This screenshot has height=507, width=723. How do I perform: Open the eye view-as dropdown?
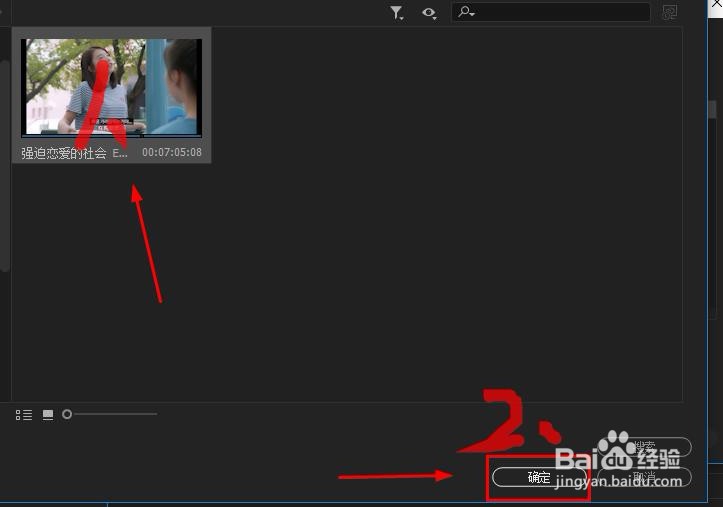click(429, 13)
